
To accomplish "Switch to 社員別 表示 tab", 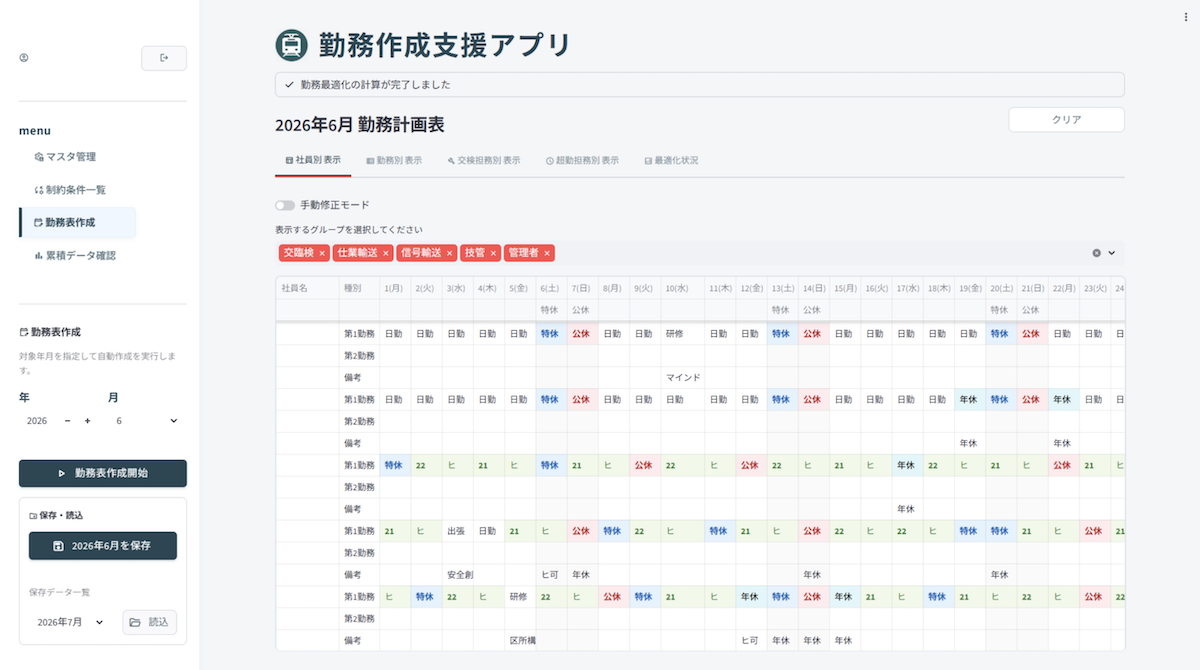I will [x=313, y=160].
